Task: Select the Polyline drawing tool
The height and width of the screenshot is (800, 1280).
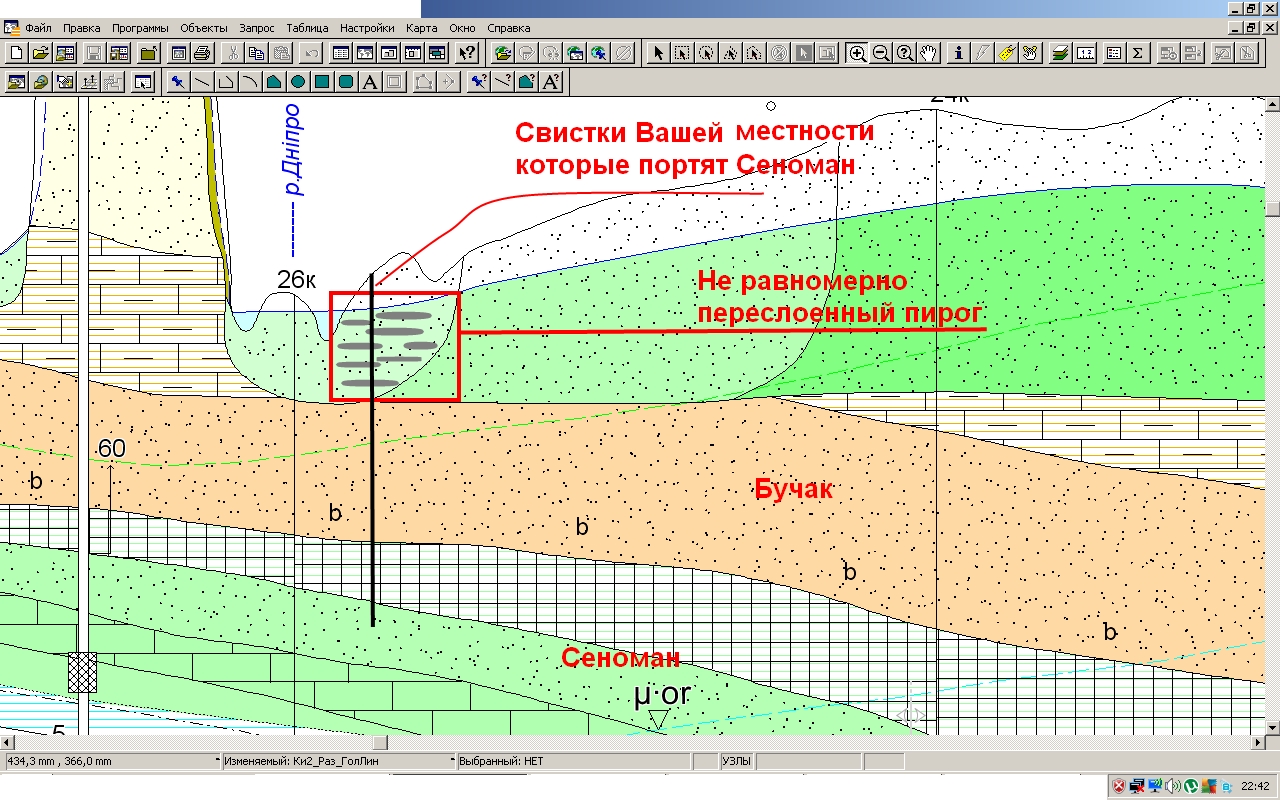Action: pyautogui.click(x=226, y=82)
